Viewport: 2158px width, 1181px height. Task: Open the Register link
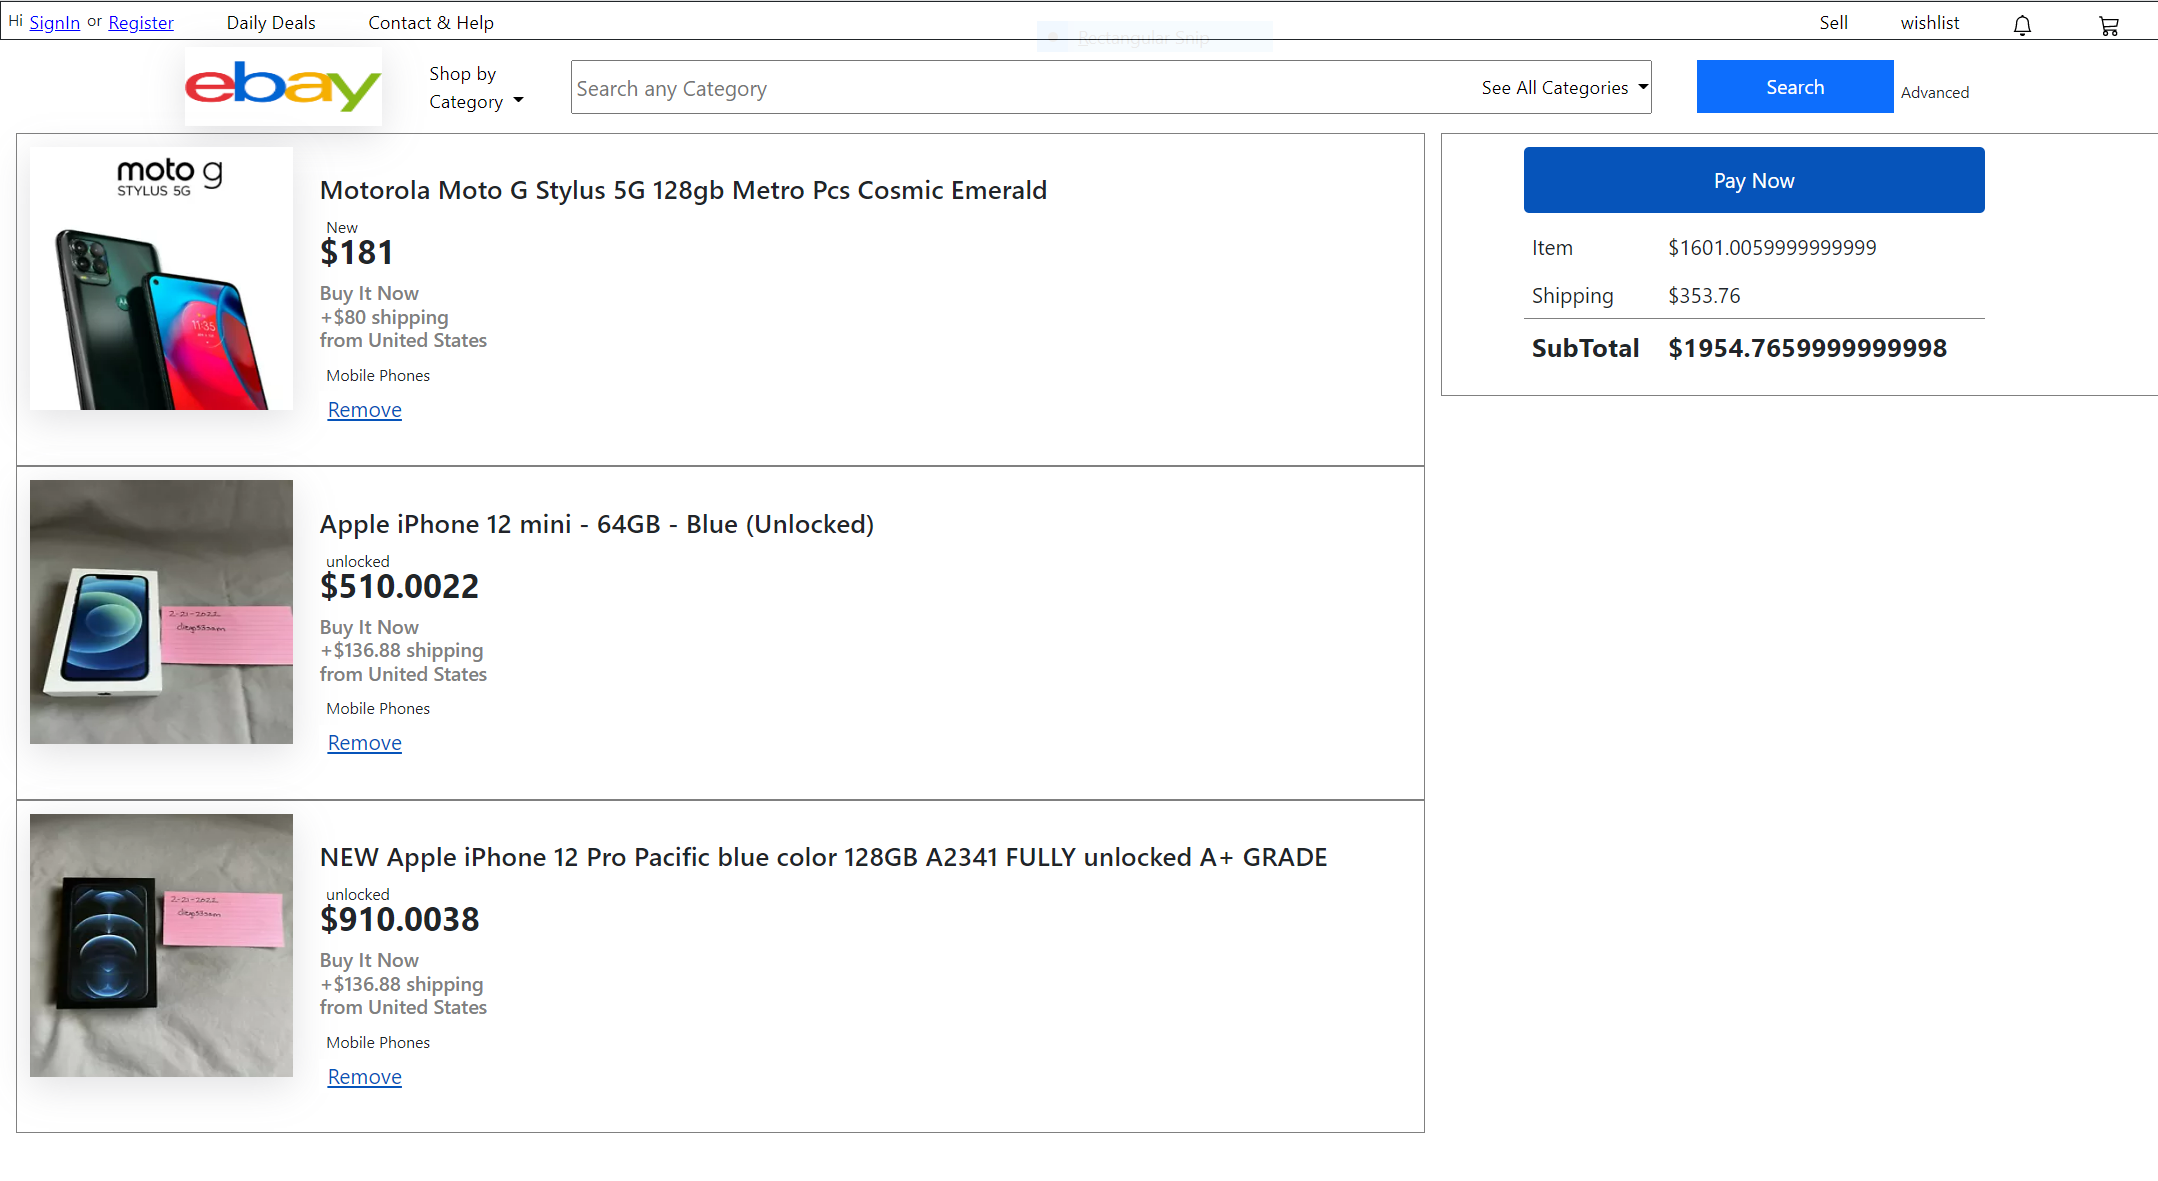click(x=140, y=22)
